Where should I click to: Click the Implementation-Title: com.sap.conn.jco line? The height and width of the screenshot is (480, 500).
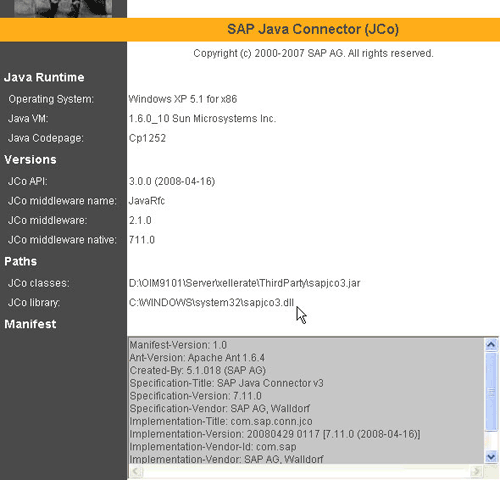(x=221, y=421)
